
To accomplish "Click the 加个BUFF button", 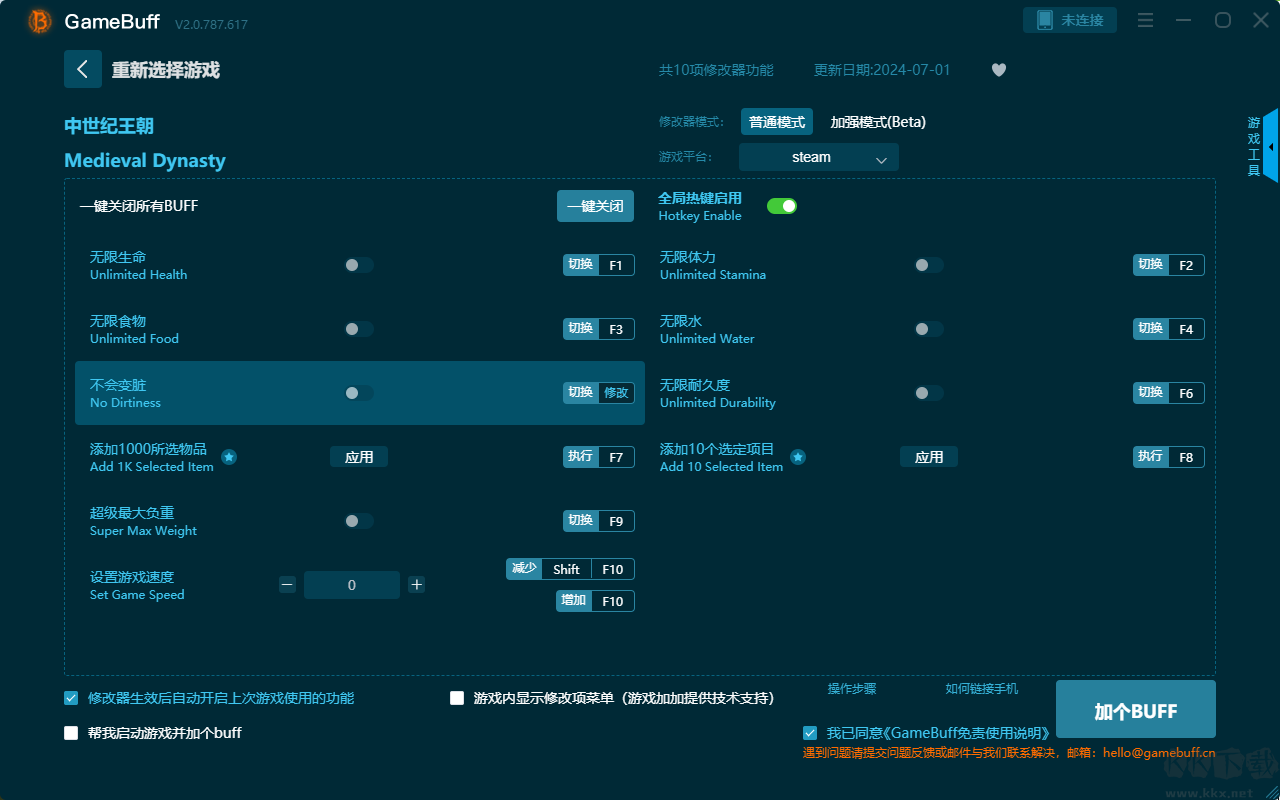I will click(x=1136, y=711).
